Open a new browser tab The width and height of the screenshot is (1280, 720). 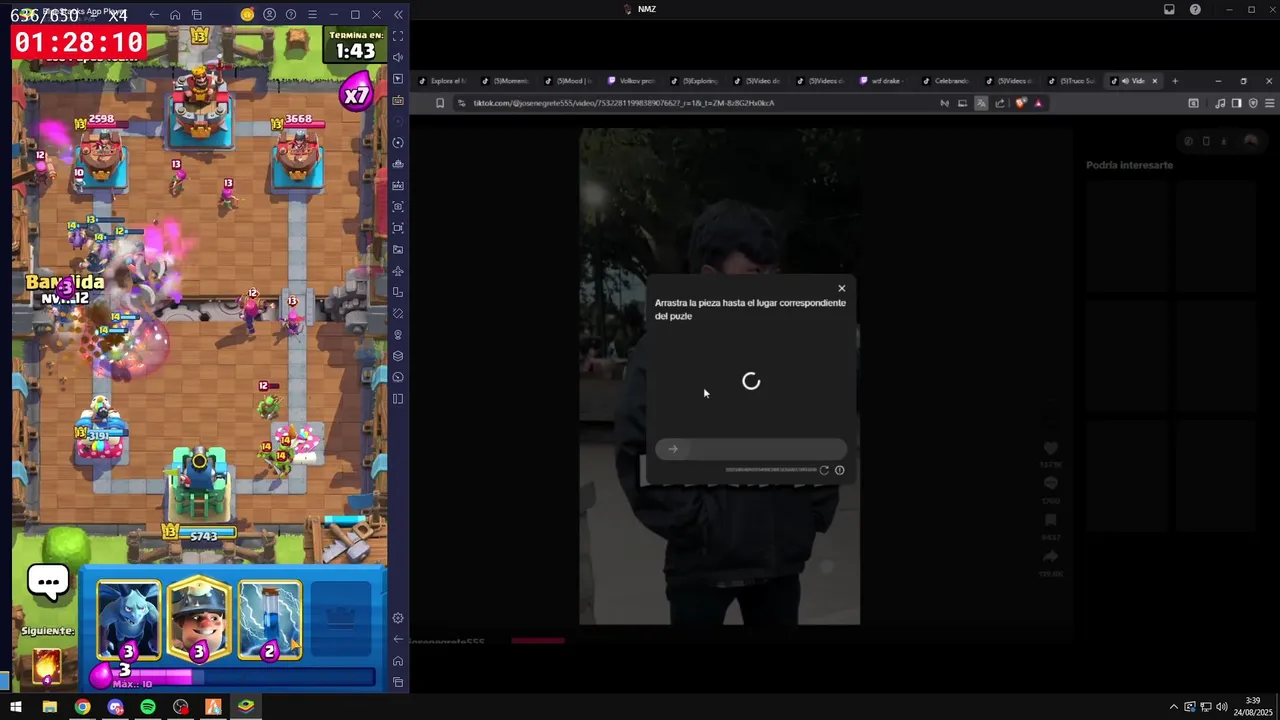click(x=1175, y=81)
